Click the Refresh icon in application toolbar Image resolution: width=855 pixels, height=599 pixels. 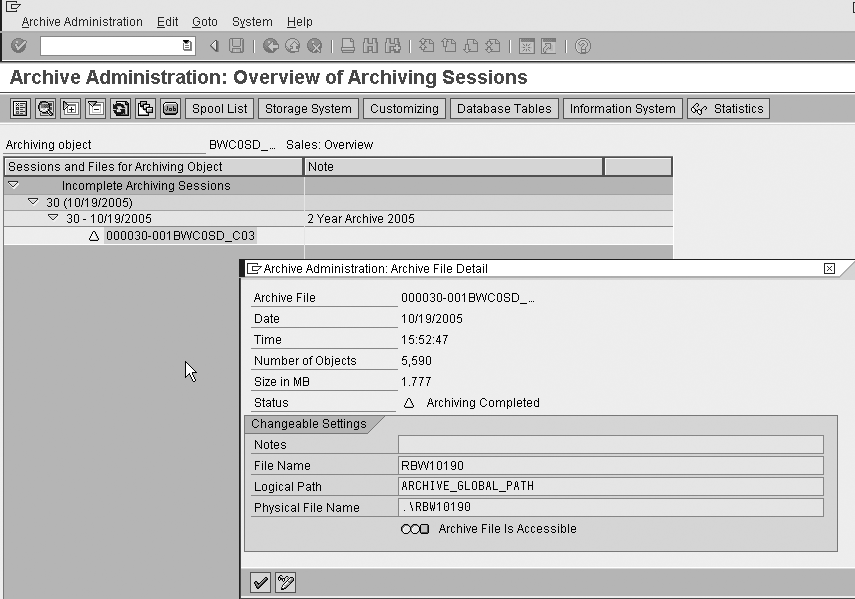tap(121, 108)
